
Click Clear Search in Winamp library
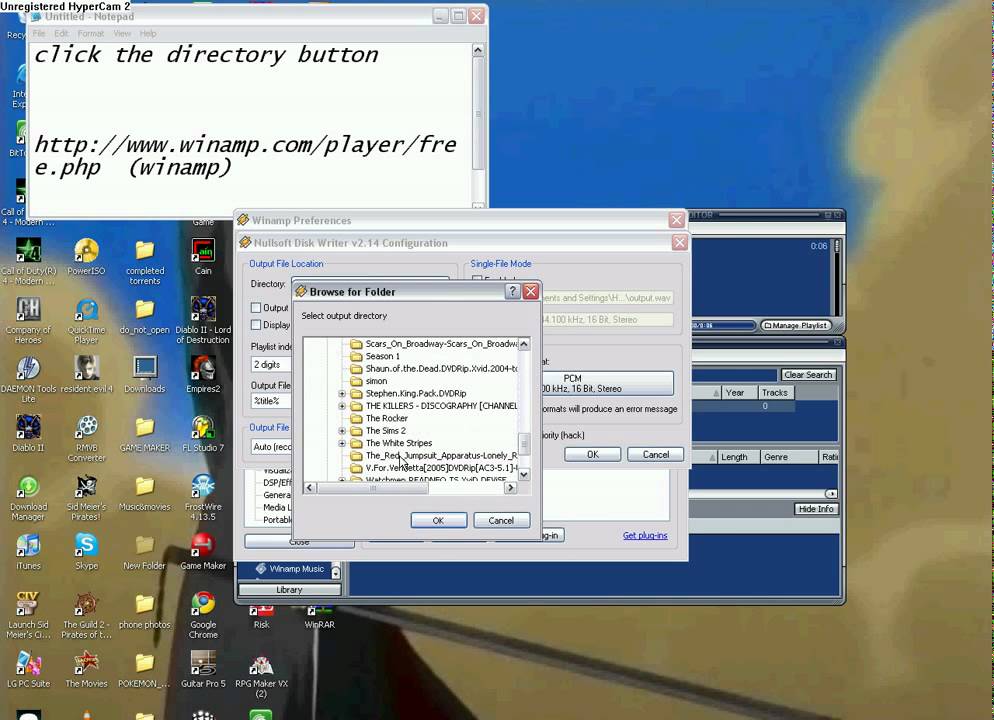(x=808, y=375)
